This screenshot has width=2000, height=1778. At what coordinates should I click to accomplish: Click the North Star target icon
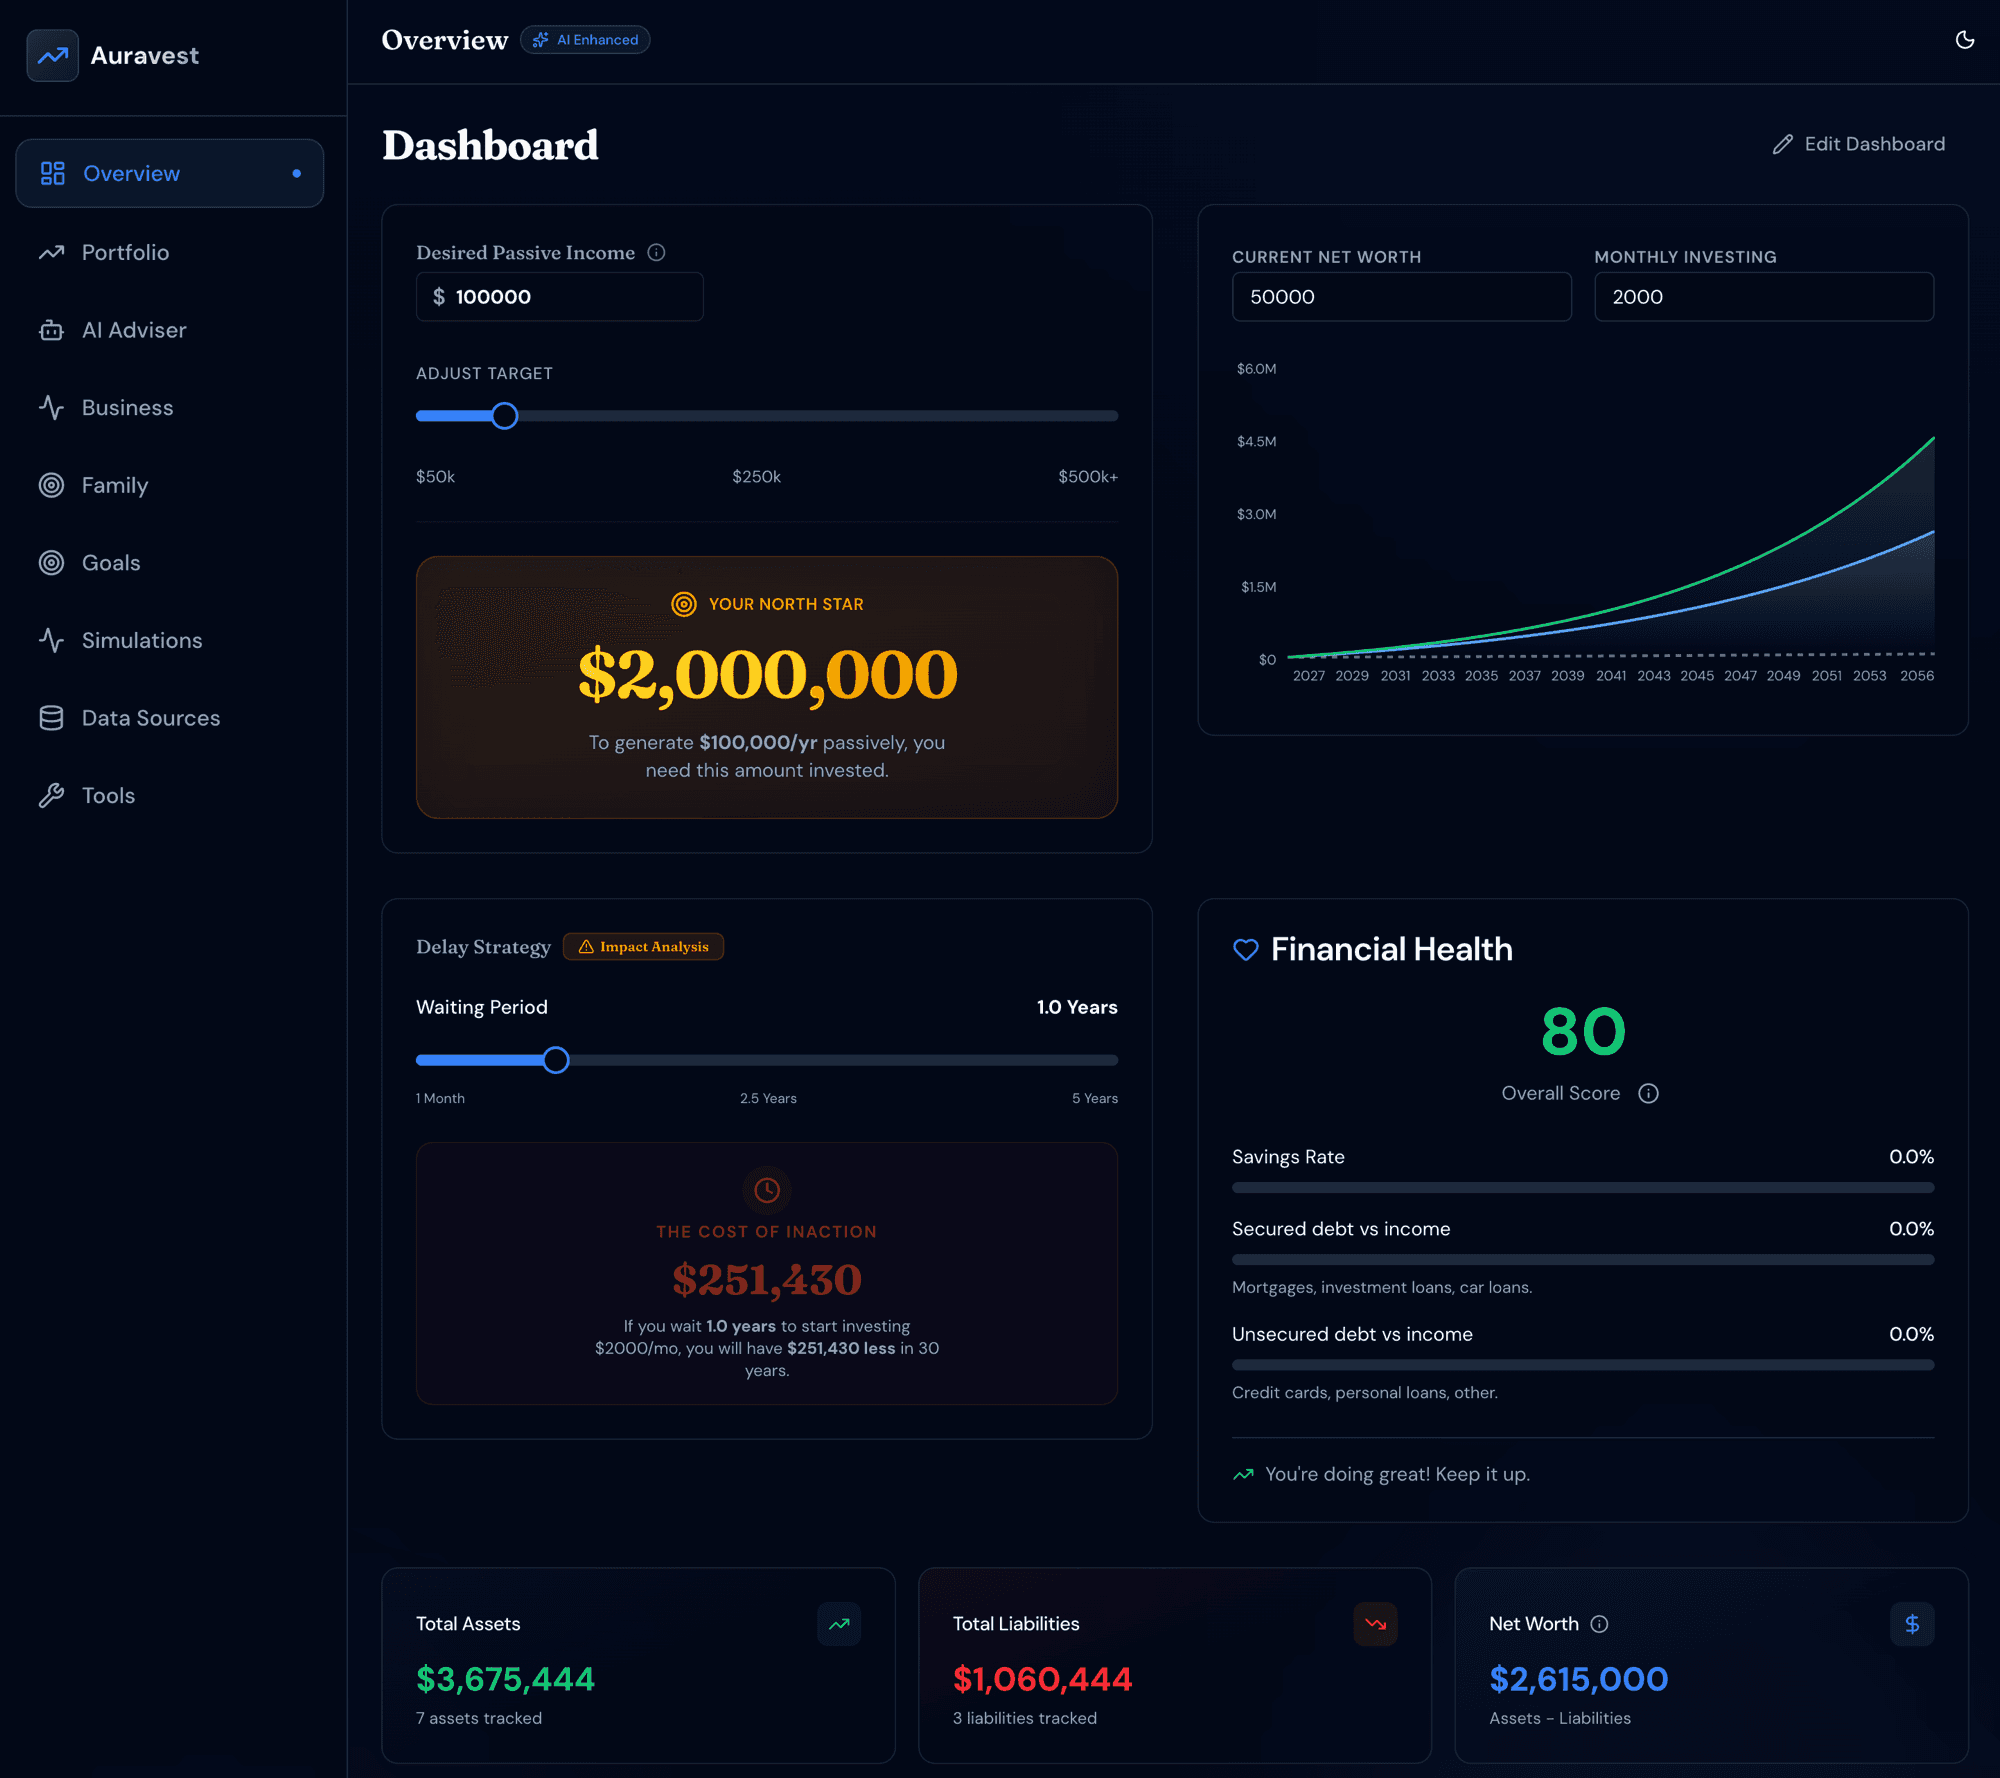(684, 604)
